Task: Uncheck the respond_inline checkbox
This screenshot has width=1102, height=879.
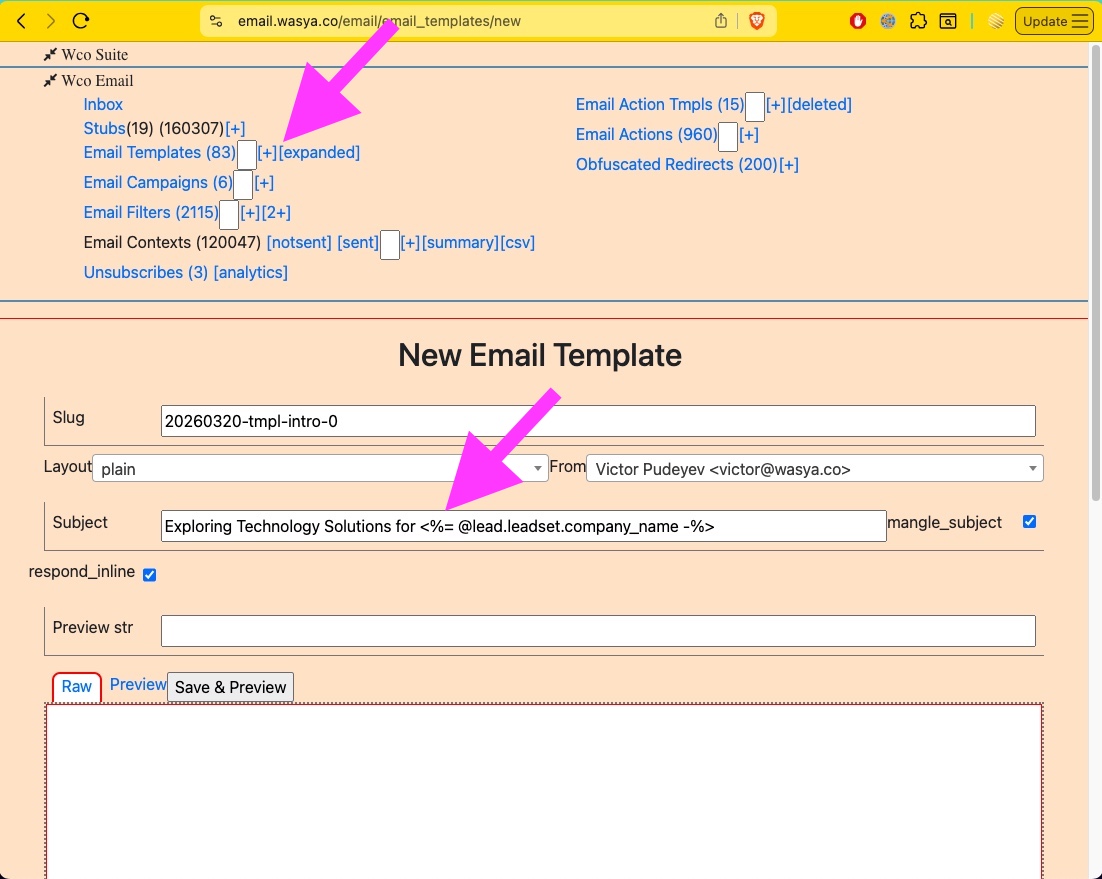Action: [x=149, y=575]
